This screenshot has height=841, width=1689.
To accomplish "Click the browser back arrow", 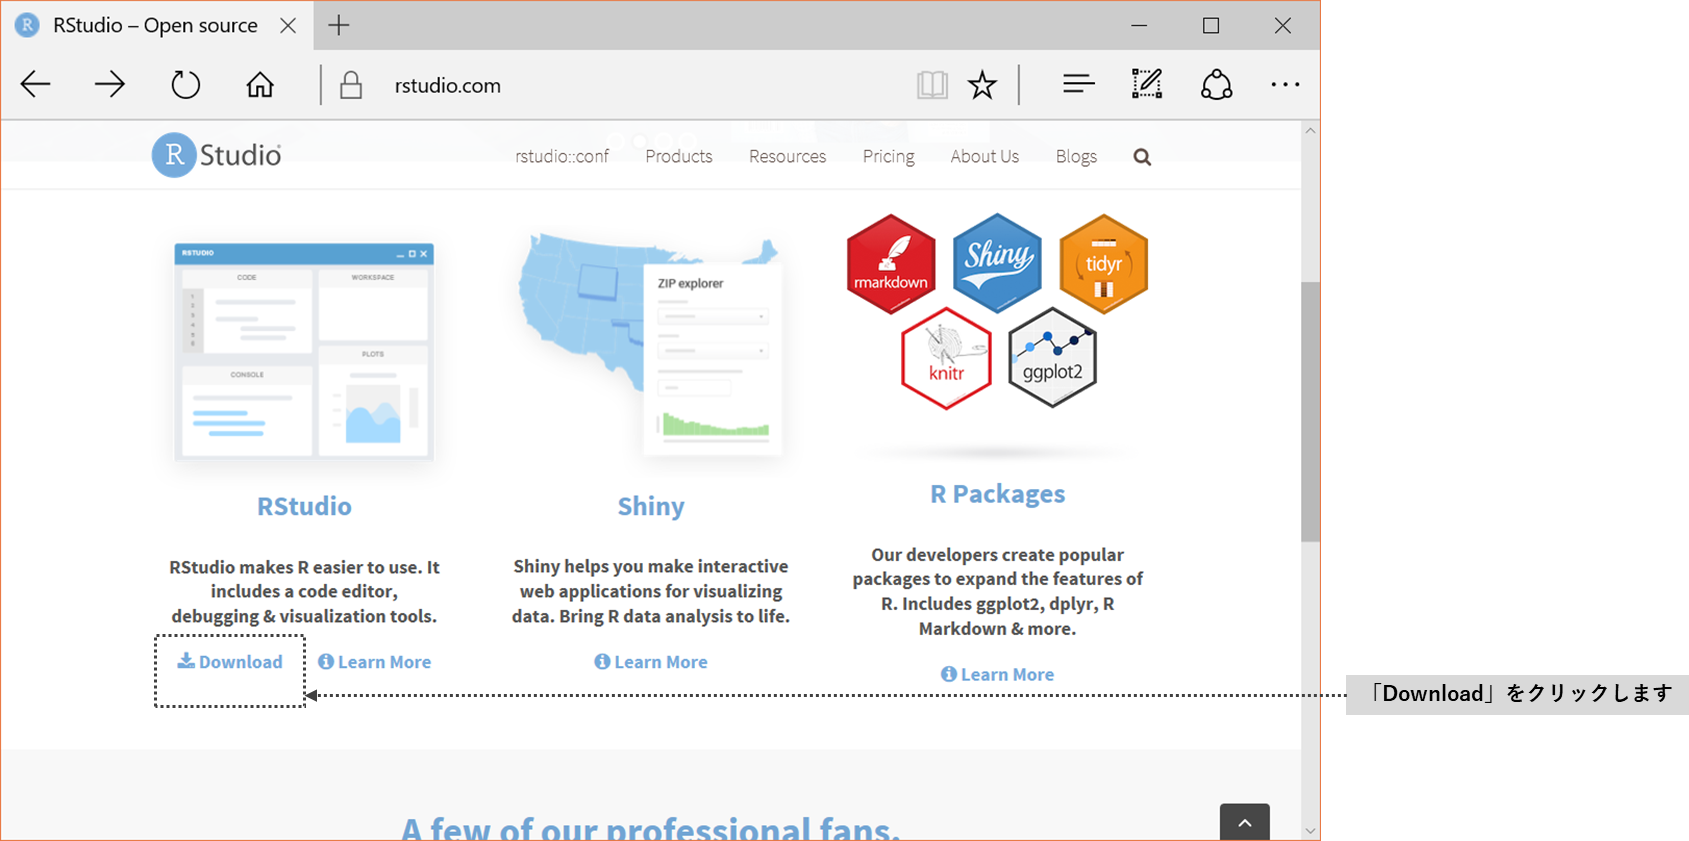I will point(36,85).
